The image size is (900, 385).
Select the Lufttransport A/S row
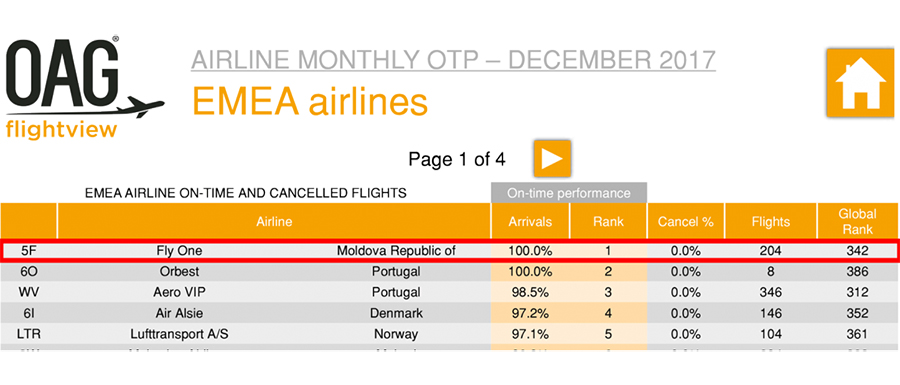450,333
